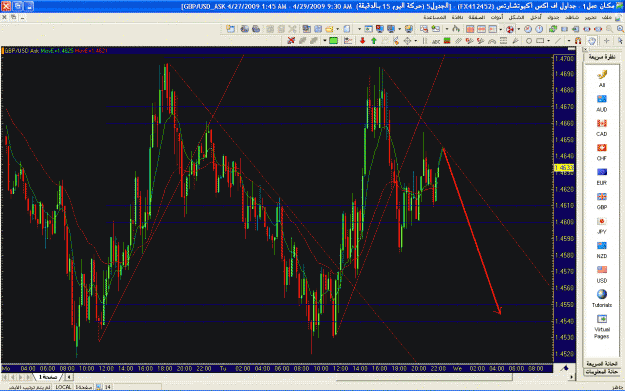625x391 pixels.
Task: Click the scroll right arrow below chart
Action: 571,377
